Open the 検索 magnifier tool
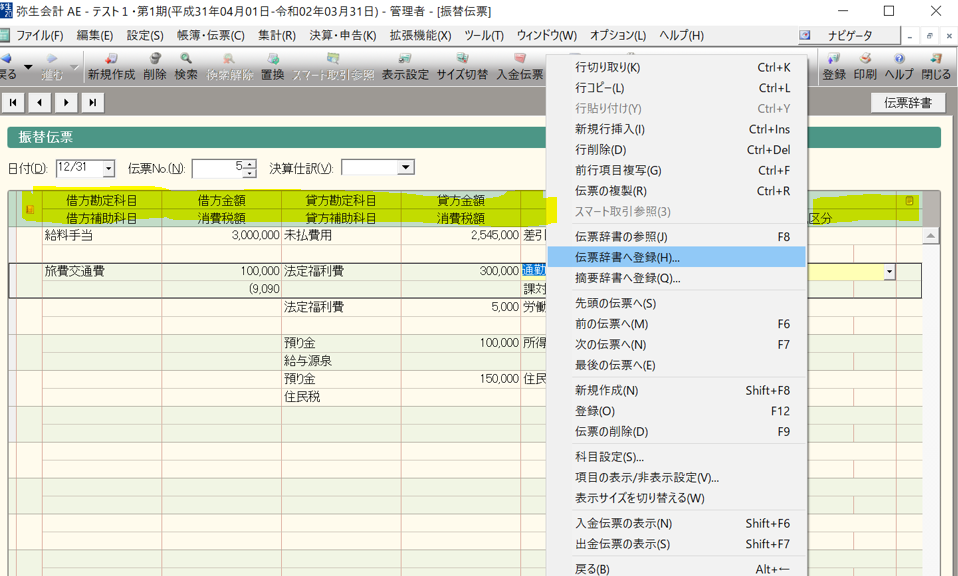This screenshot has height=576, width=958. (x=186, y=67)
